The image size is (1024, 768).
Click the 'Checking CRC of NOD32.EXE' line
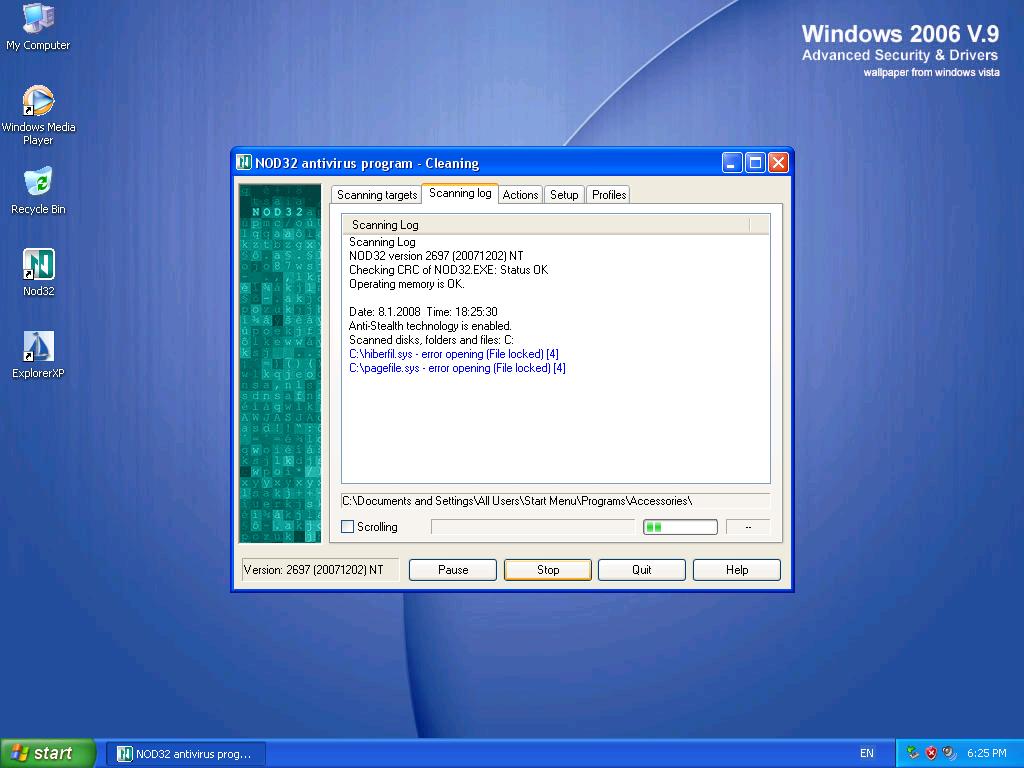(x=449, y=270)
